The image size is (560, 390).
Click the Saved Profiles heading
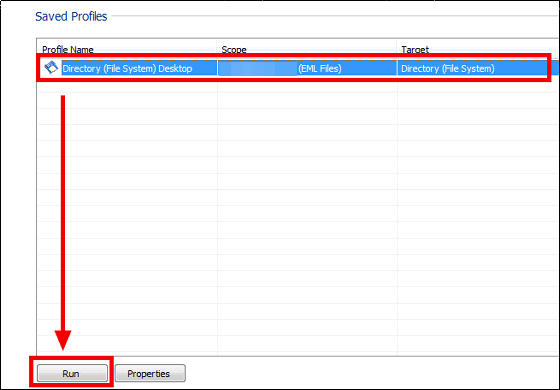click(71, 16)
